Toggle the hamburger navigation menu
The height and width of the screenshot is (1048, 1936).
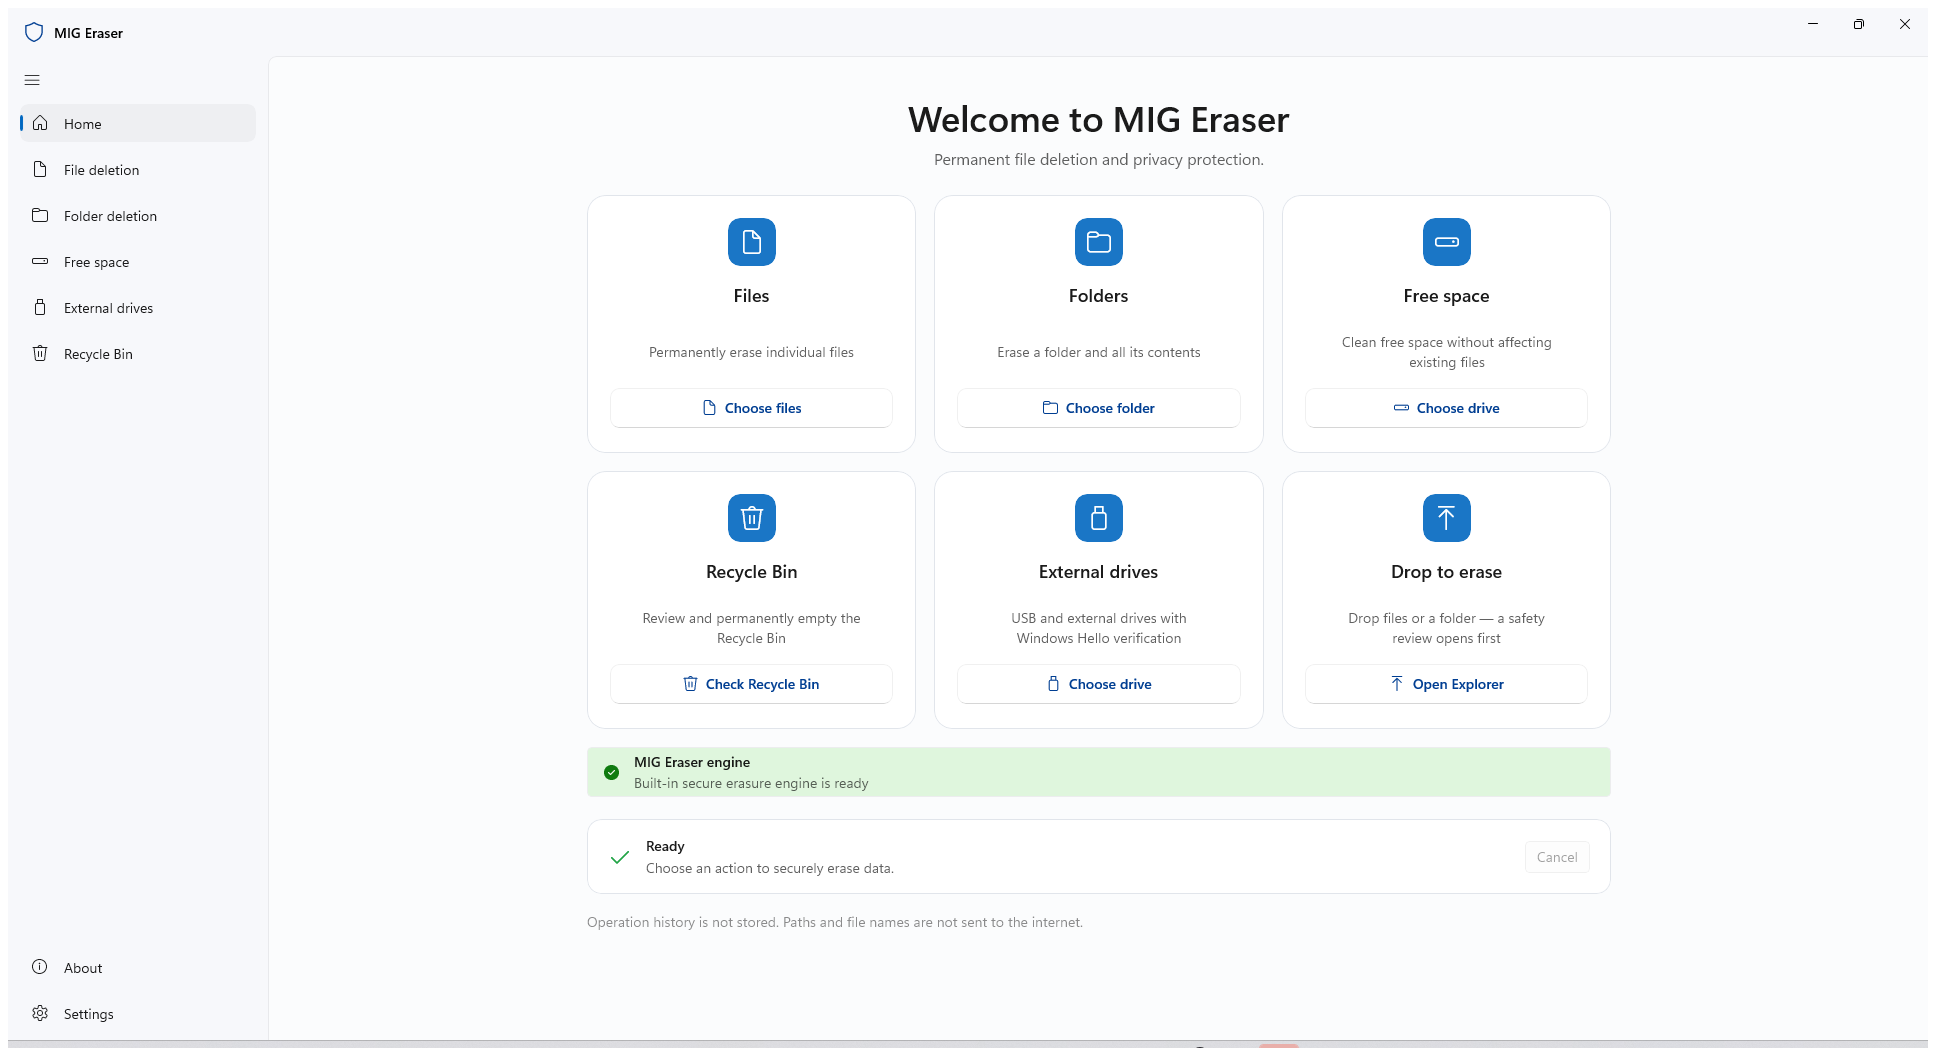pyautogui.click(x=32, y=80)
